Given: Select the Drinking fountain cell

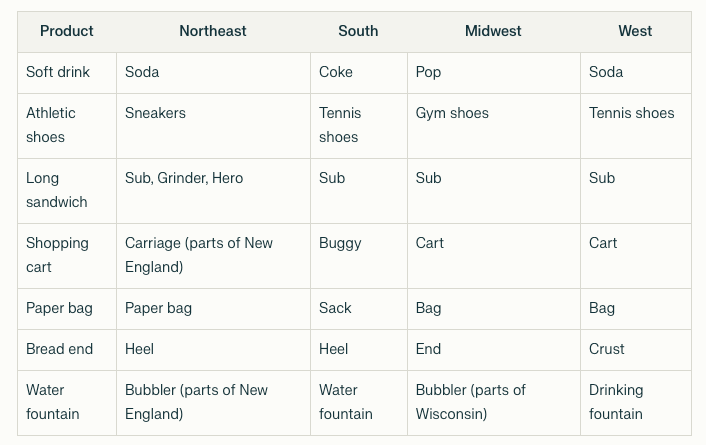Looking at the screenshot, I should coord(616,402).
